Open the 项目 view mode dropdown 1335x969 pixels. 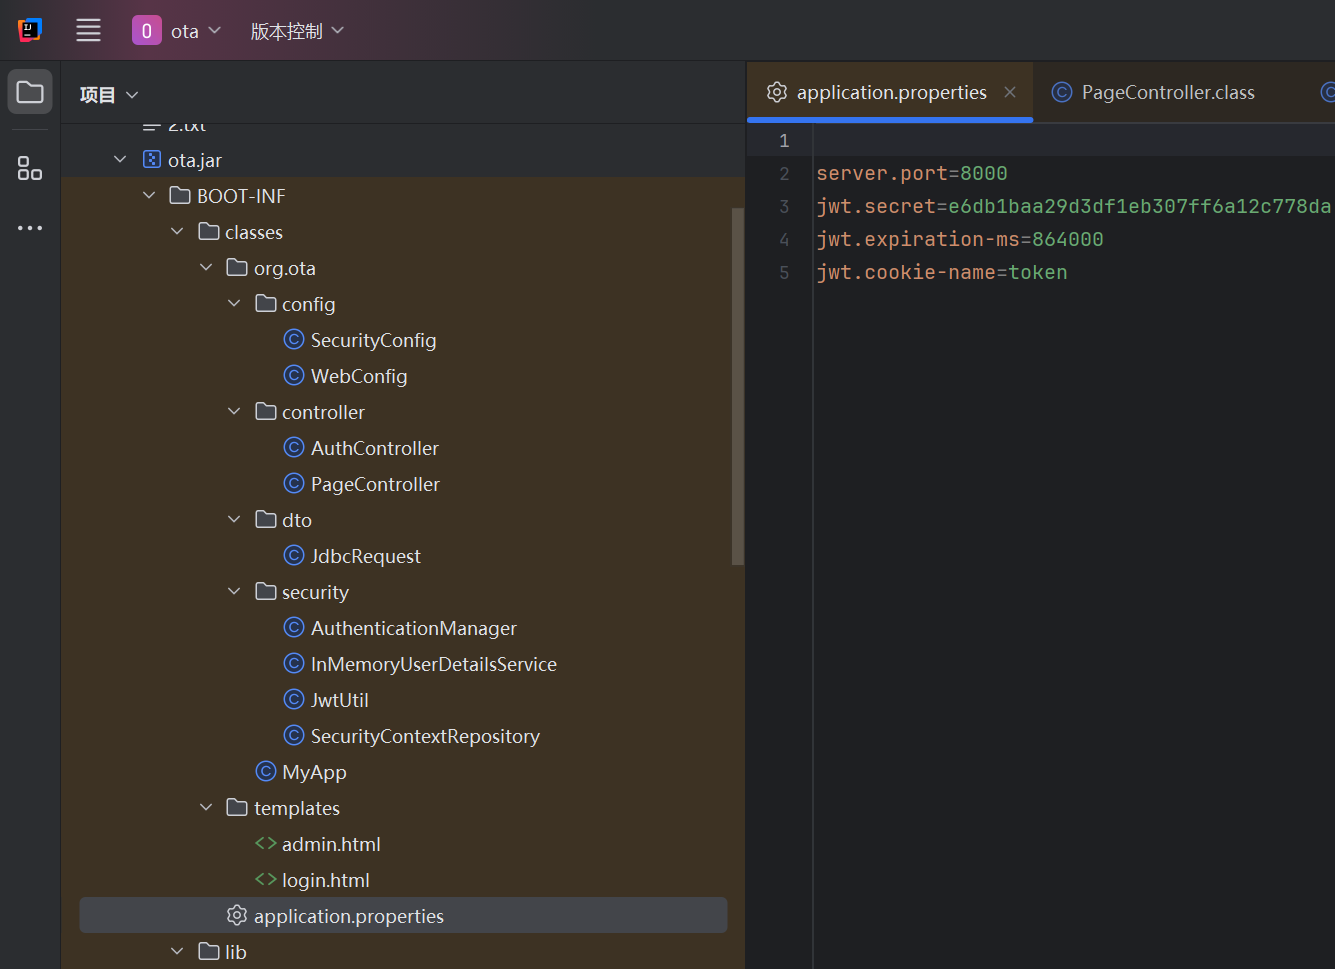pos(109,95)
